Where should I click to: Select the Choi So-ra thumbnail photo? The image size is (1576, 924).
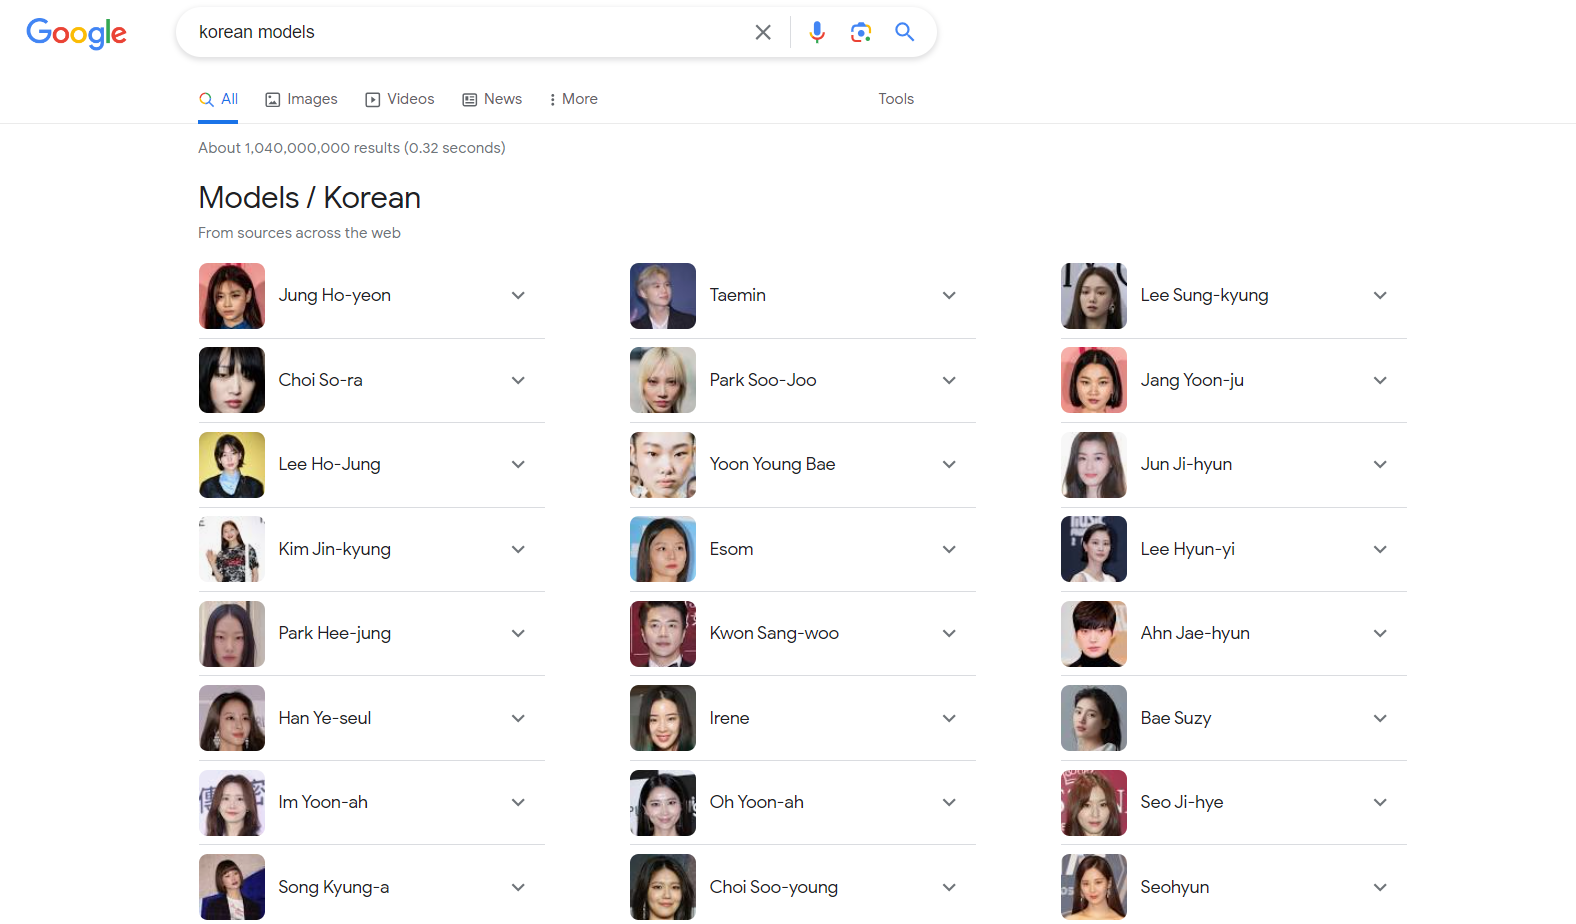(x=232, y=380)
